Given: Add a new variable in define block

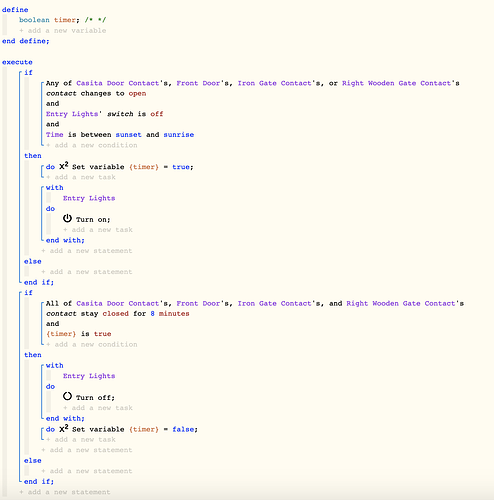Looking at the screenshot, I should [x=63, y=31].
